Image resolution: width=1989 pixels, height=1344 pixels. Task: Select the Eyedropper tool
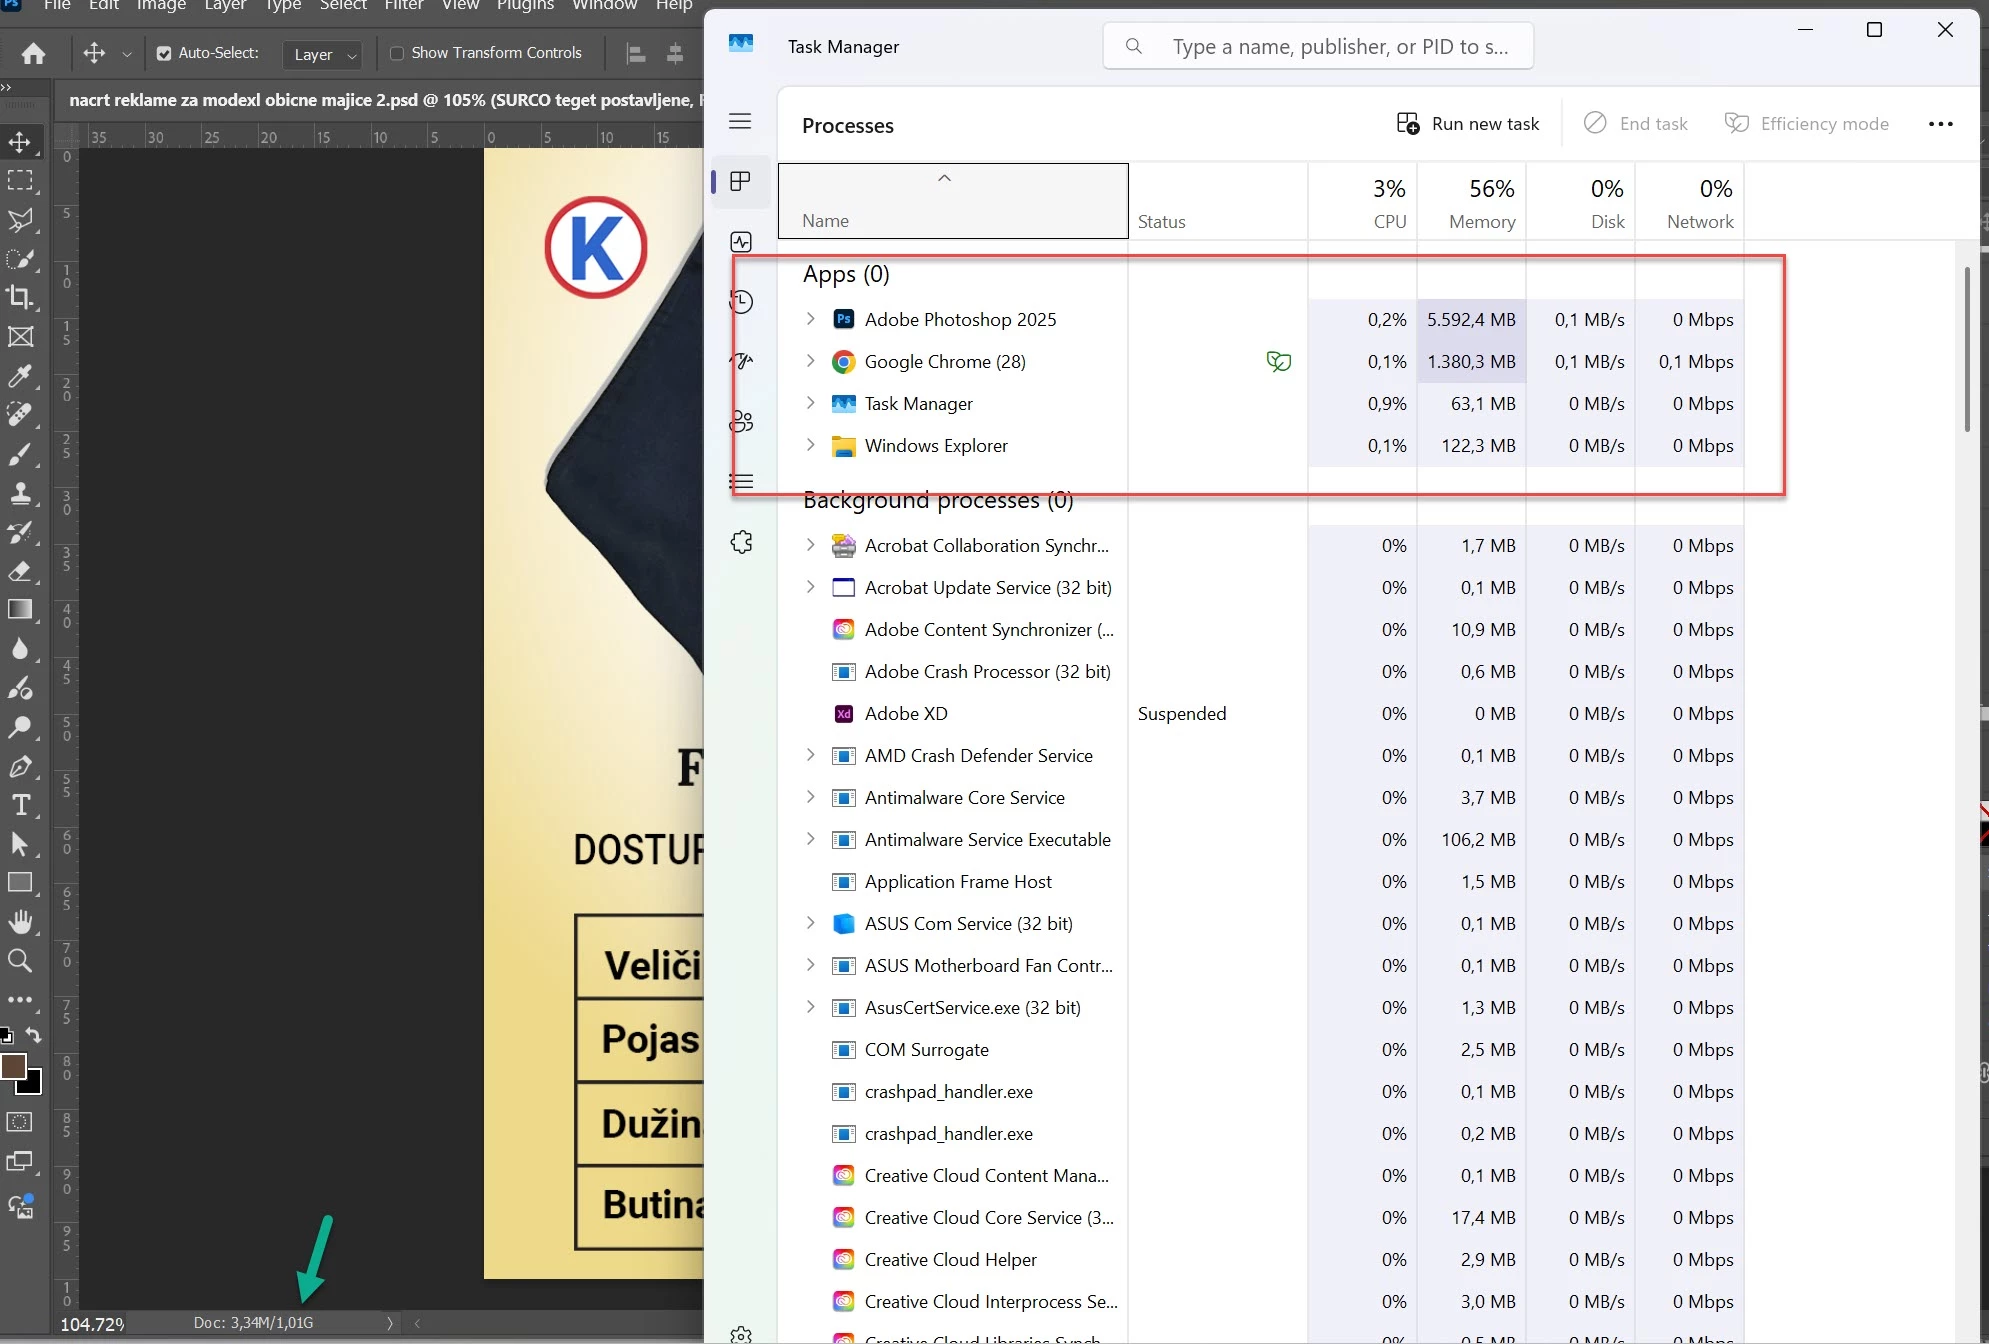click(x=20, y=376)
